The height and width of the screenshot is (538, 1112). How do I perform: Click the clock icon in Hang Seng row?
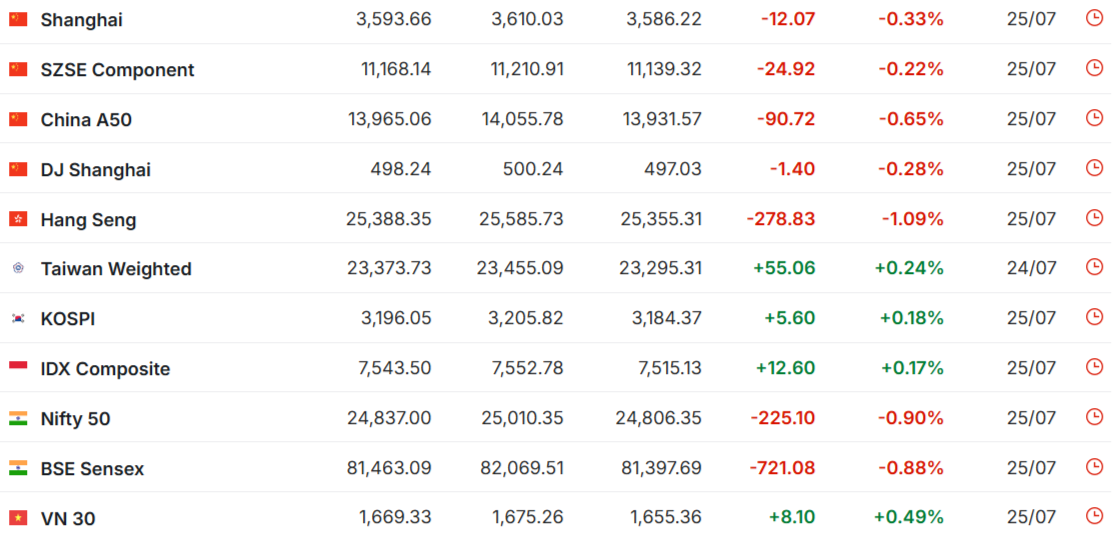(1094, 217)
